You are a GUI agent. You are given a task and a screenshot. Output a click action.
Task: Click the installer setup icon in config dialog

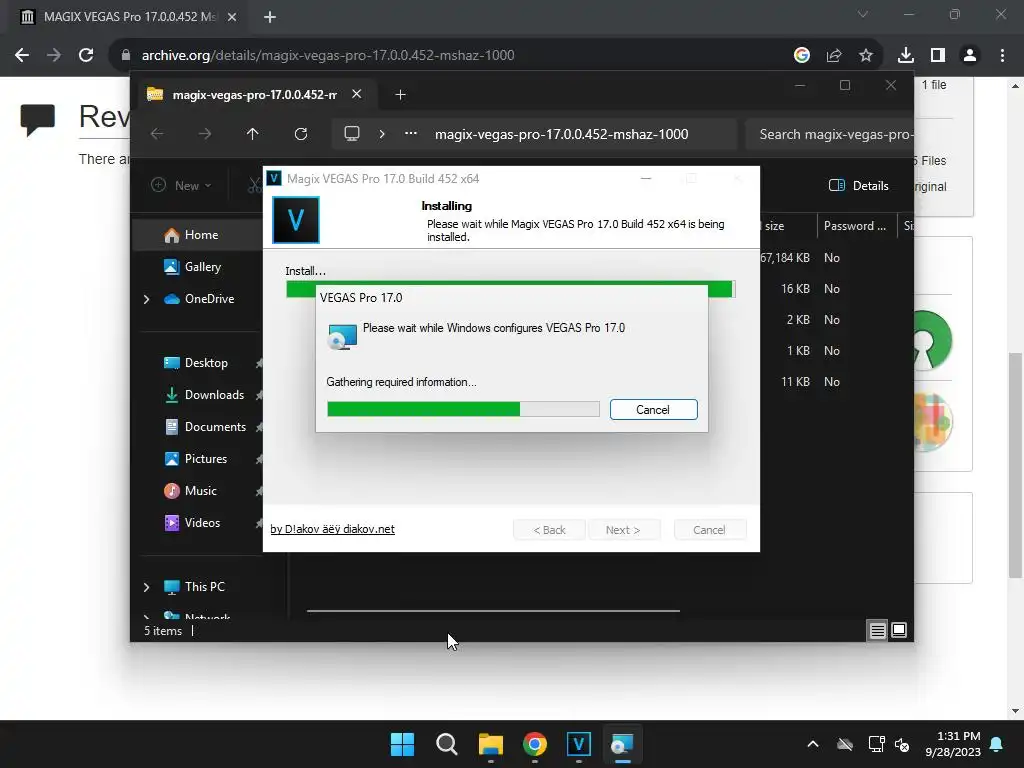tap(342, 336)
